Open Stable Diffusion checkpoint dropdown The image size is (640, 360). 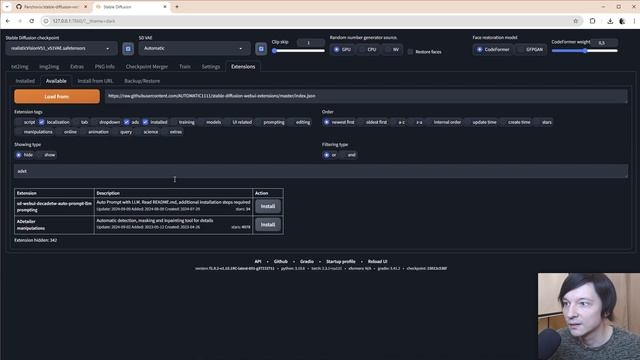(x=61, y=48)
